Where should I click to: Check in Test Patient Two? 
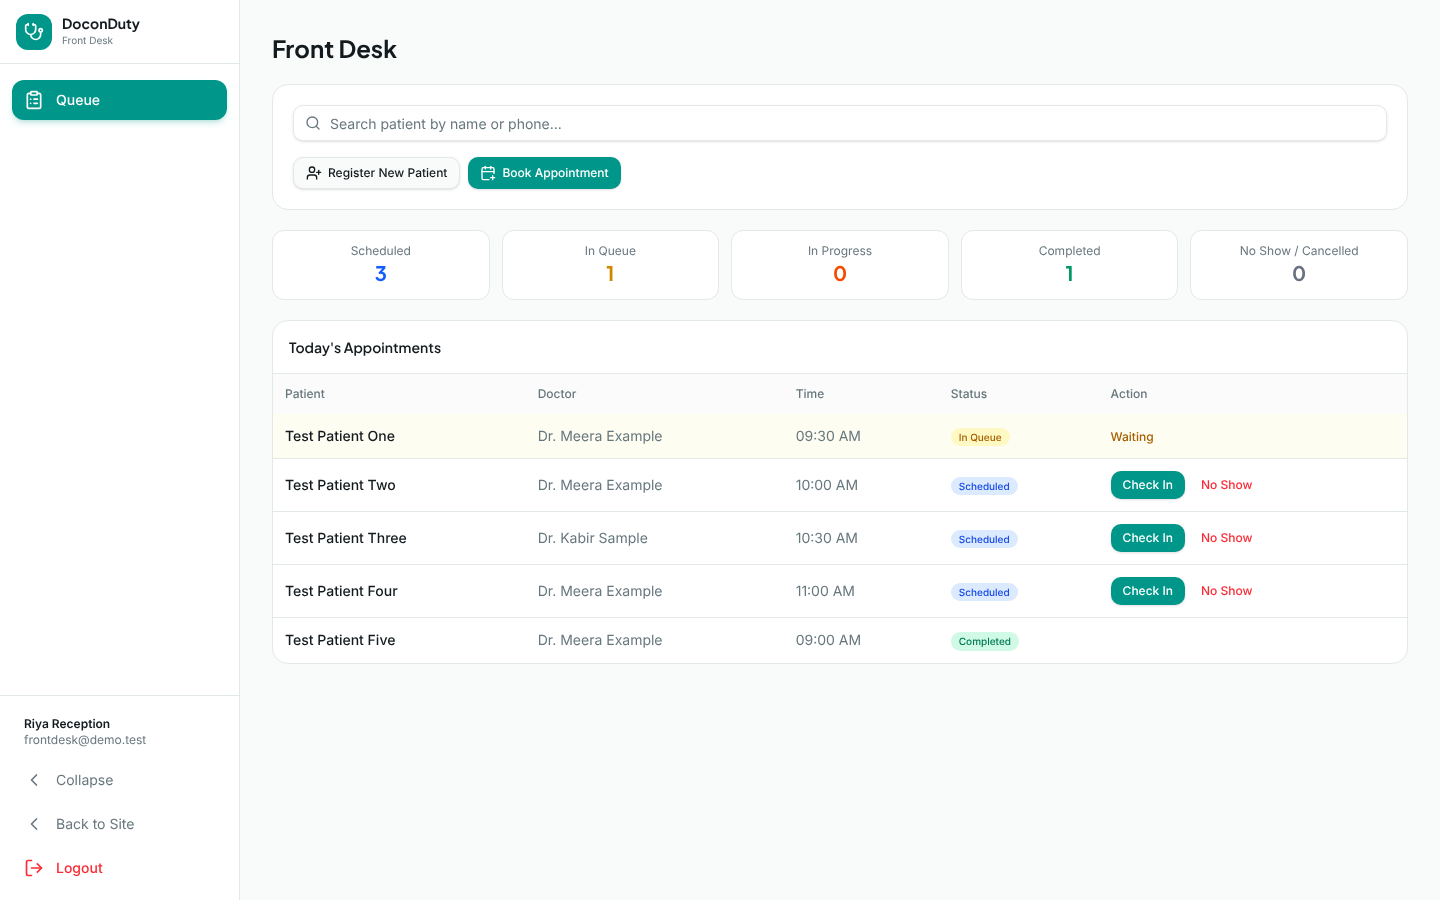click(x=1147, y=485)
